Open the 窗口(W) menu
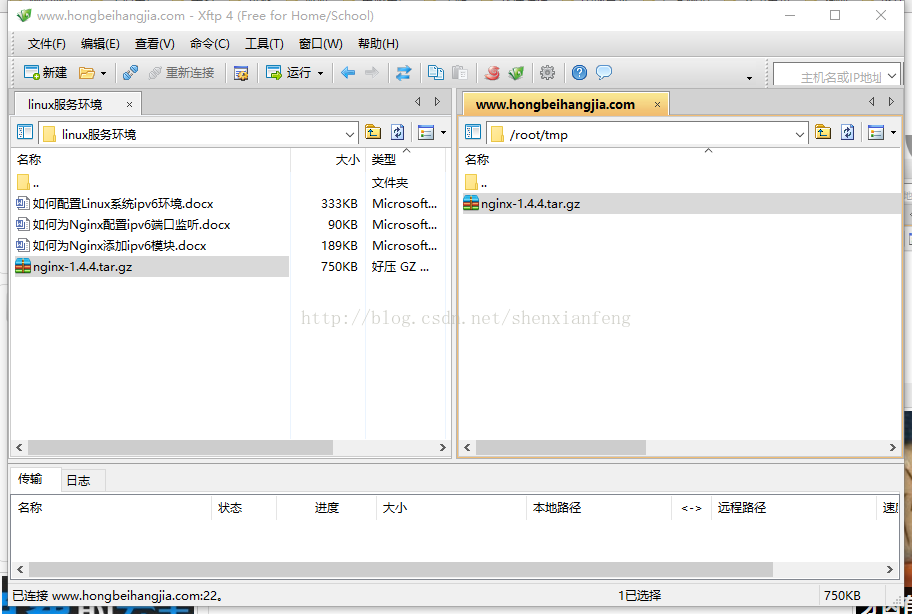Image resolution: width=912 pixels, height=614 pixels. coord(320,44)
